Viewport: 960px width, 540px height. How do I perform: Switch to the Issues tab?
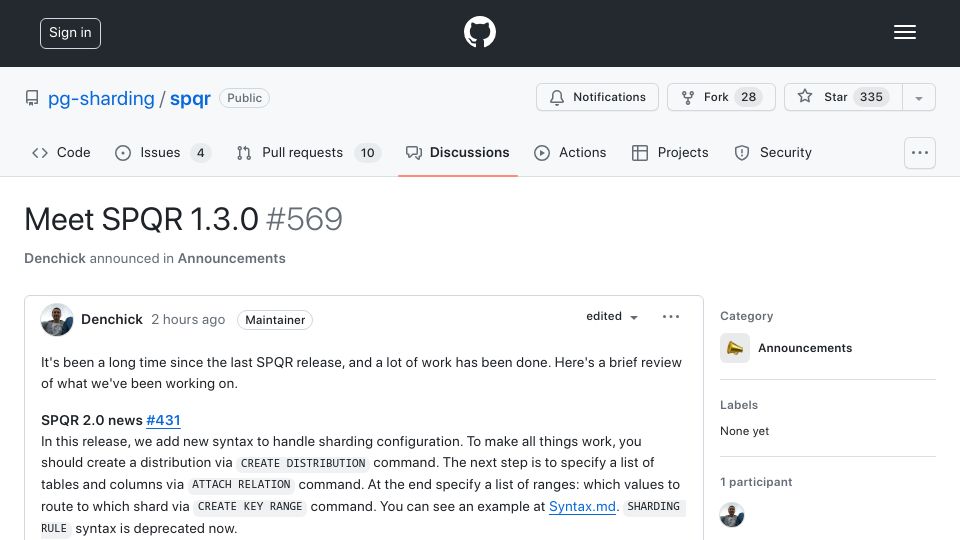[163, 152]
